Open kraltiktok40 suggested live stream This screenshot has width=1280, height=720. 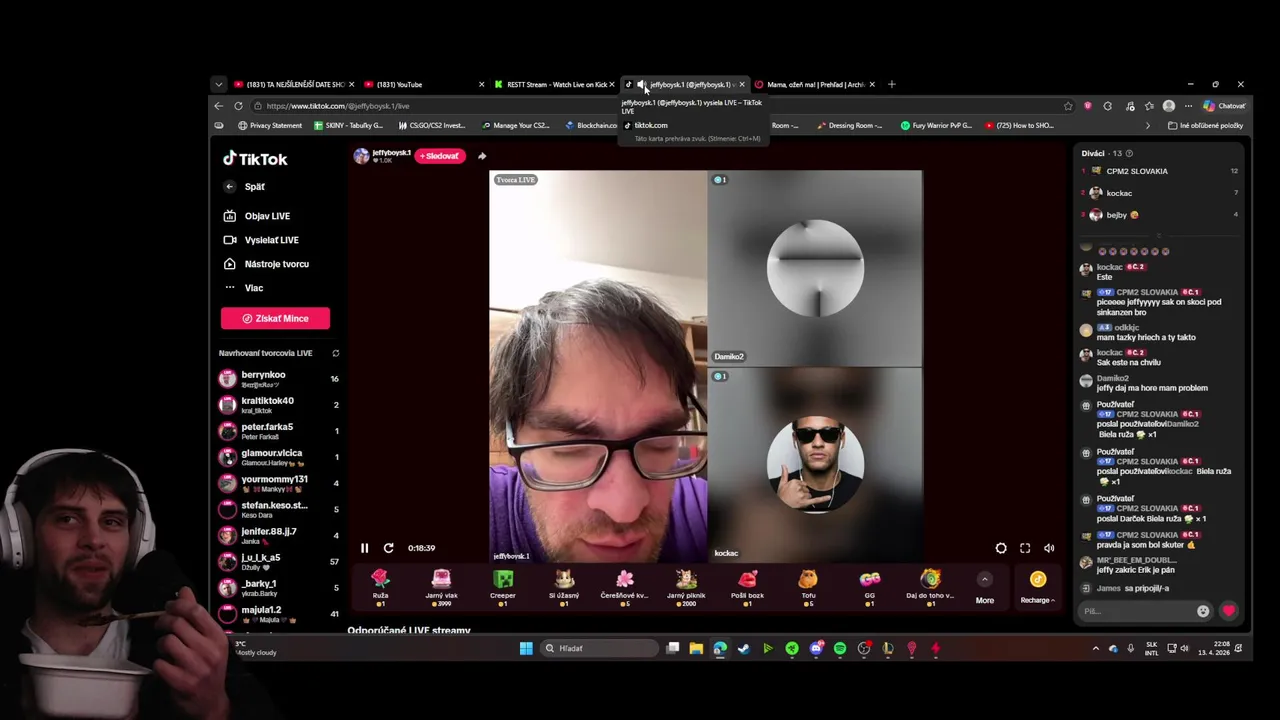(278, 405)
